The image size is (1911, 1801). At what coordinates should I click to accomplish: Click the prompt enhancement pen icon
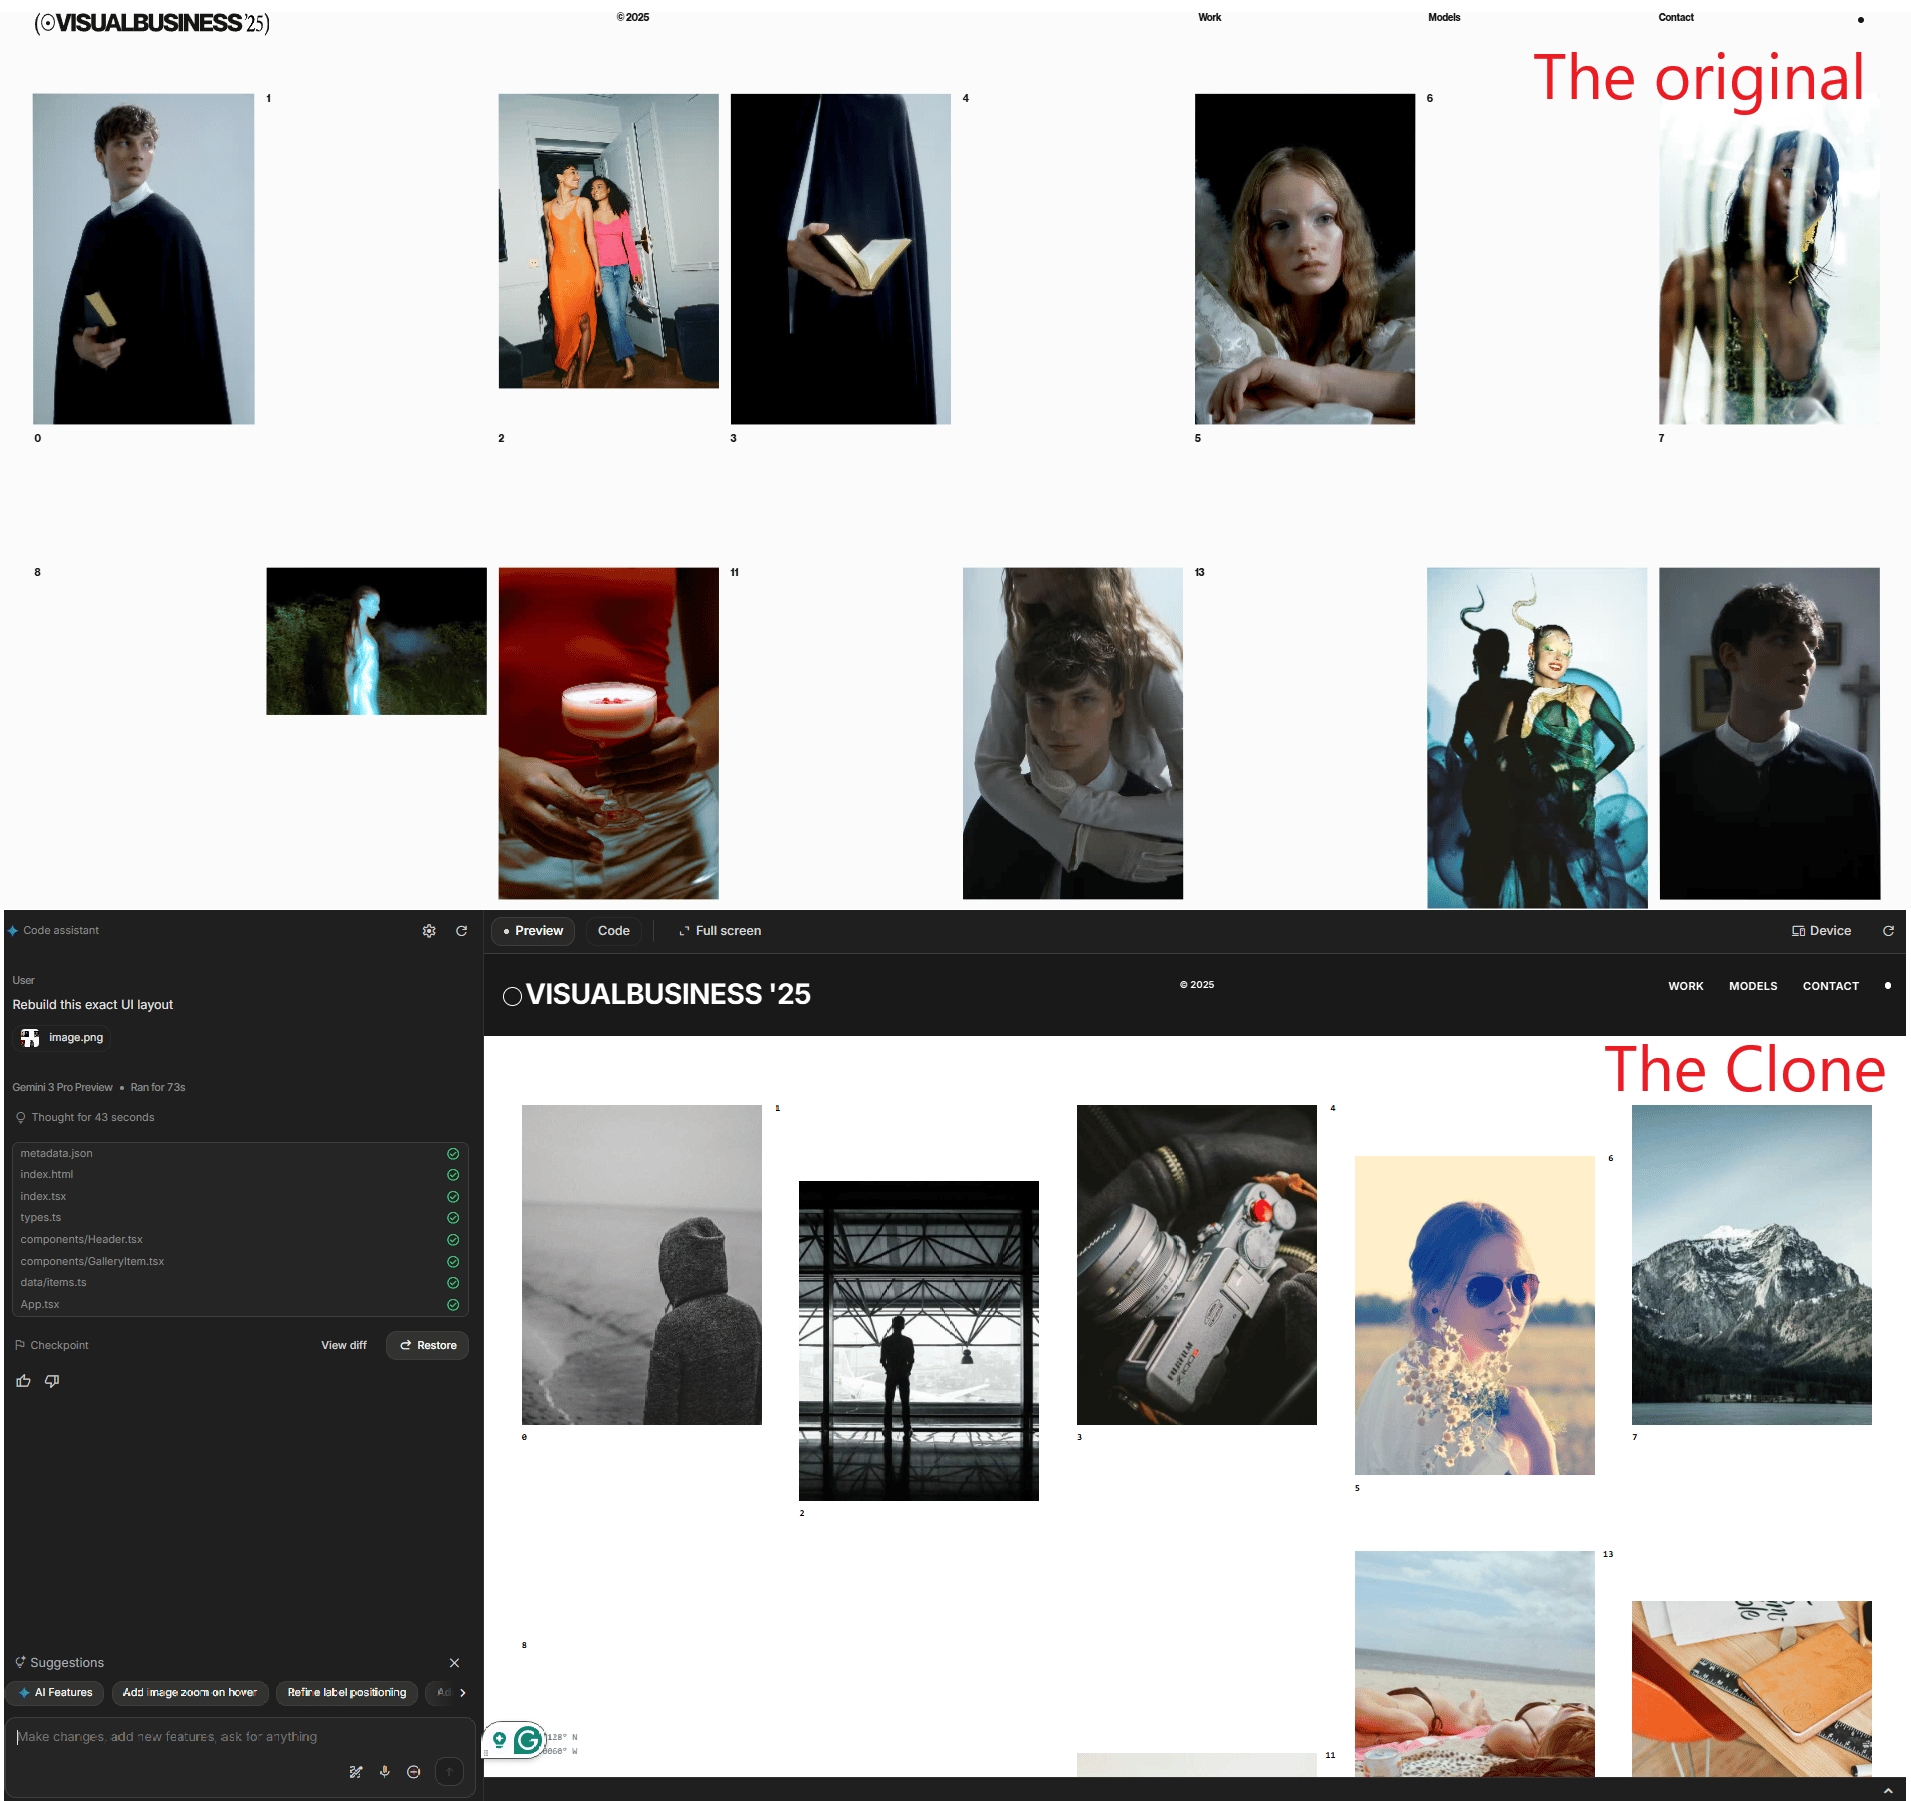356,1771
